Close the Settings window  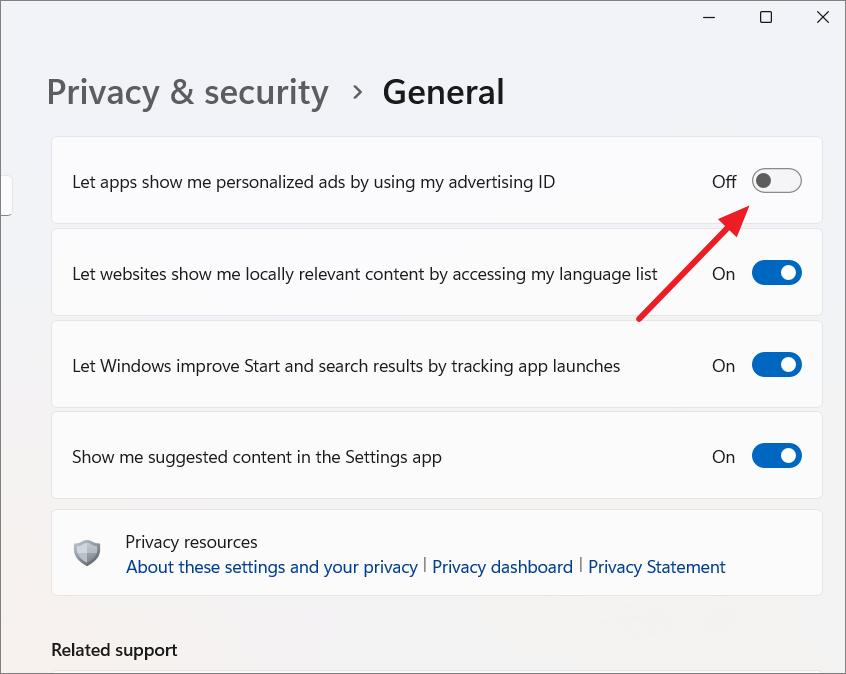pos(822,17)
